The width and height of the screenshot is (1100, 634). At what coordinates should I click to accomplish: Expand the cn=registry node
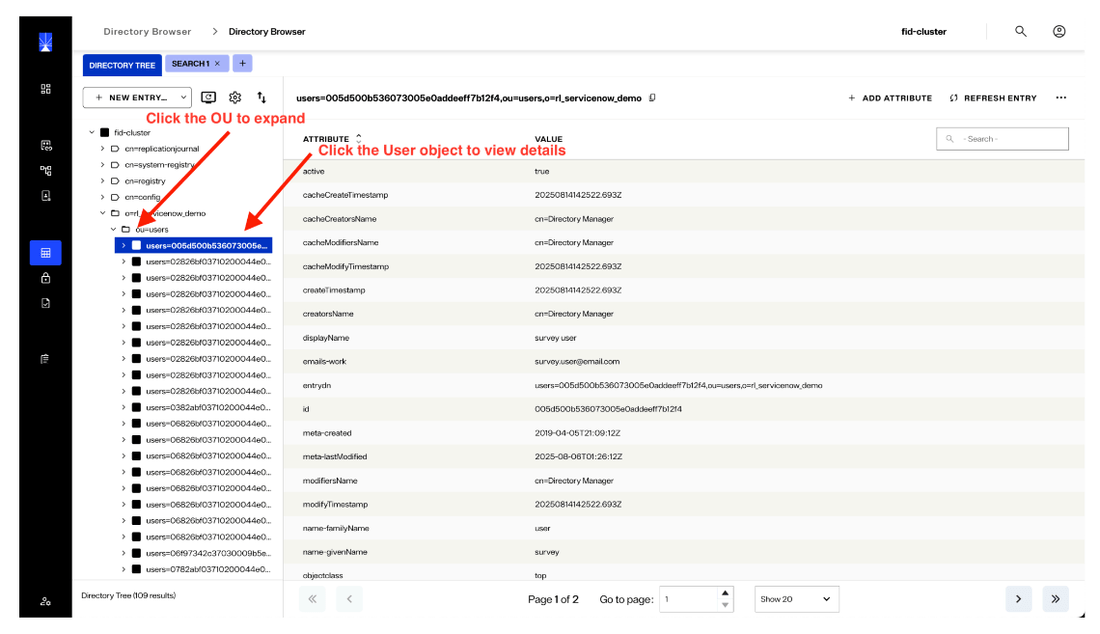pyautogui.click(x=102, y=181)
